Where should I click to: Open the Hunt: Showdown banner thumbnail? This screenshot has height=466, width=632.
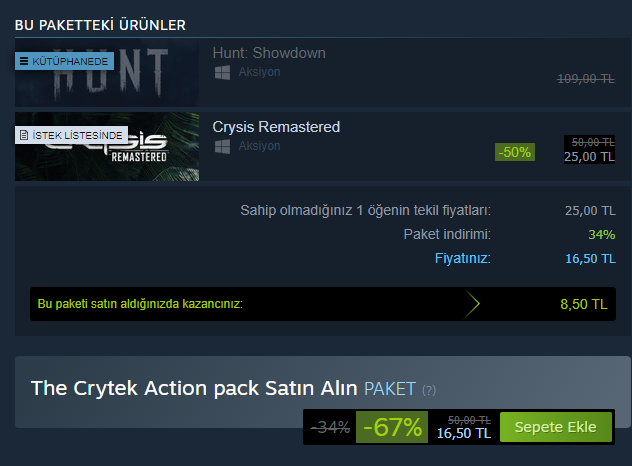tap(107, 73)
